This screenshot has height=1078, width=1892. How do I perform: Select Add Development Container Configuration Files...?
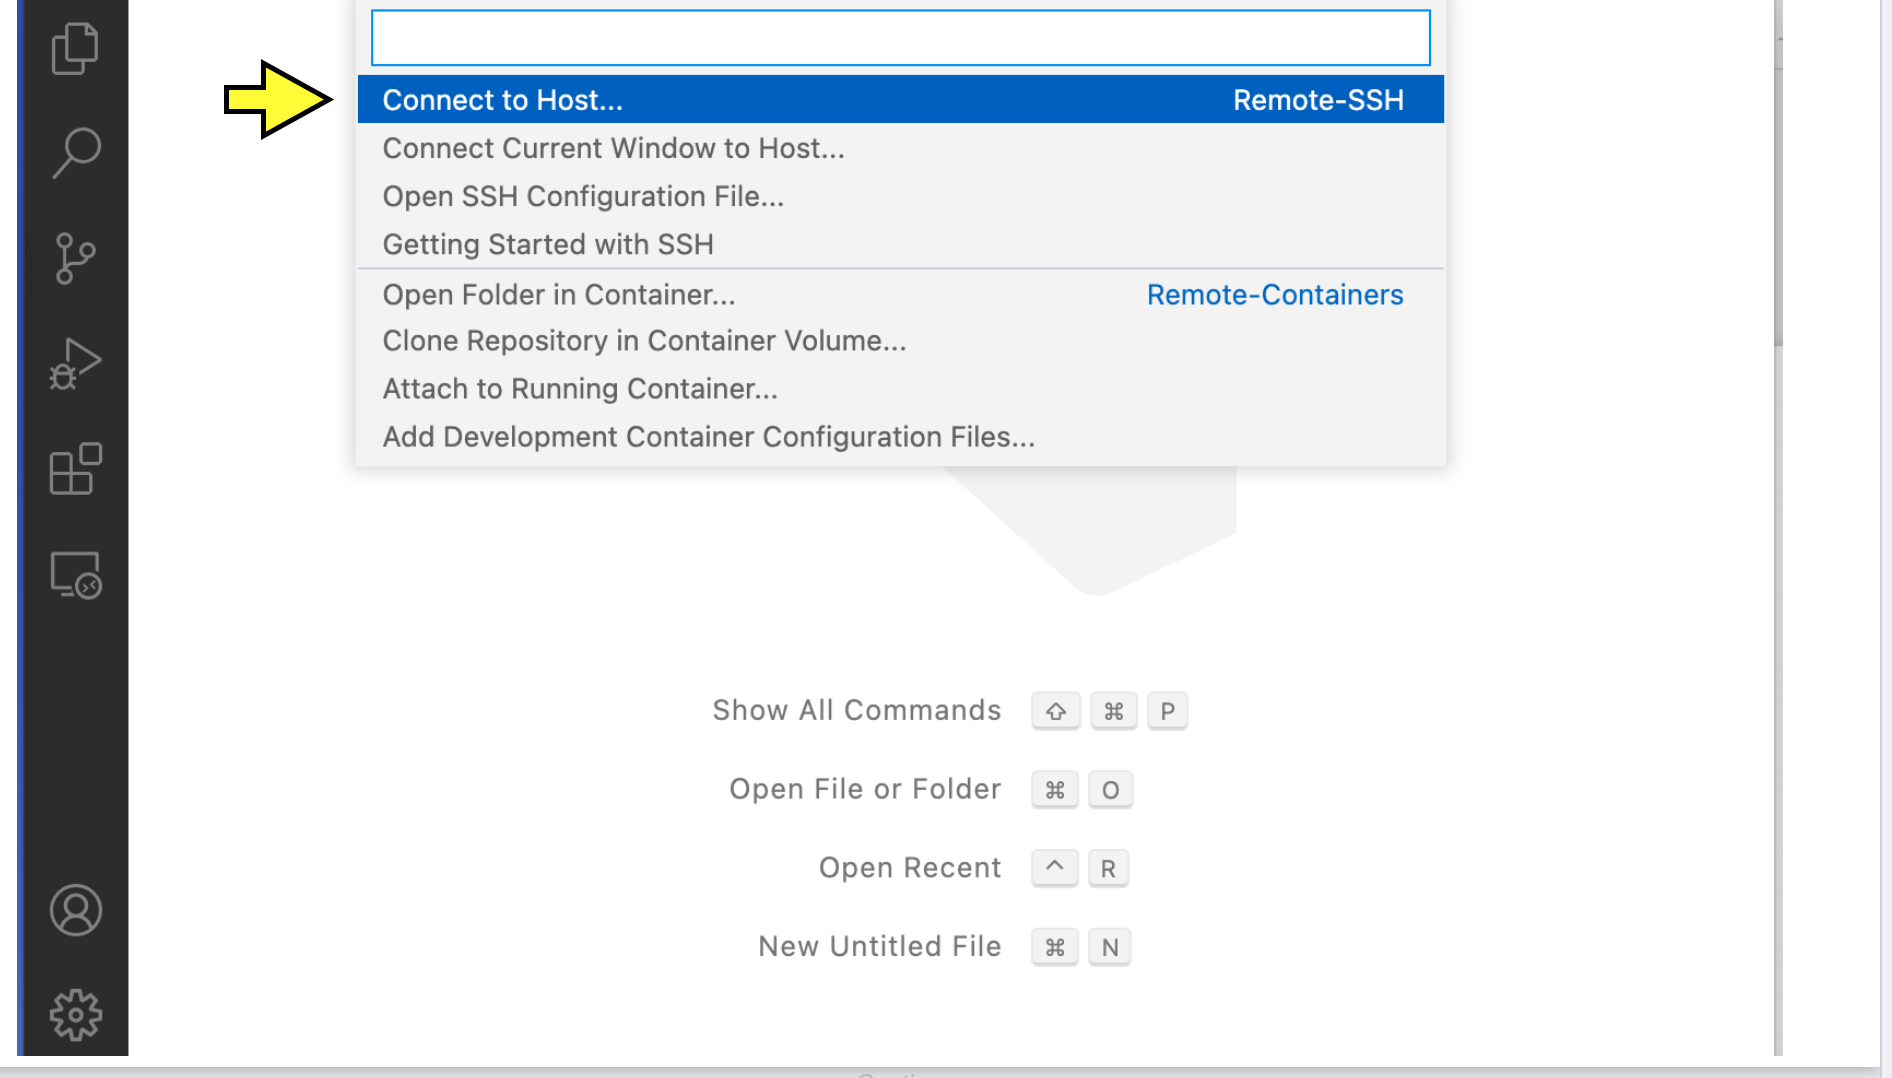point(708,437)
